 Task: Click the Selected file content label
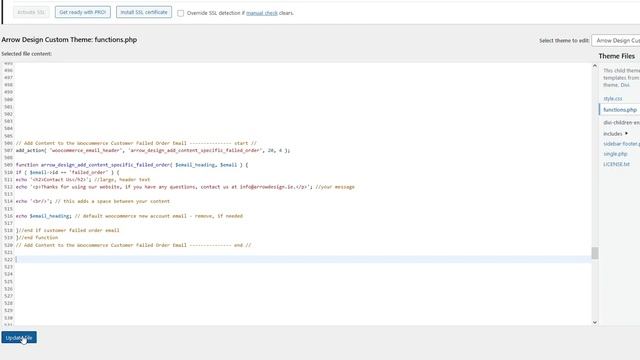tap(27, 54)
